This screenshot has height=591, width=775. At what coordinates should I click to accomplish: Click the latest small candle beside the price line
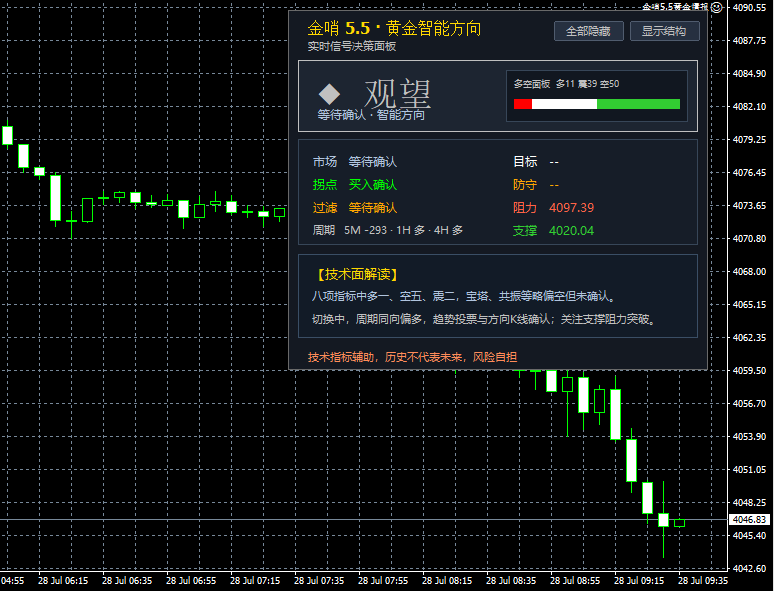[x=680, y=523]
